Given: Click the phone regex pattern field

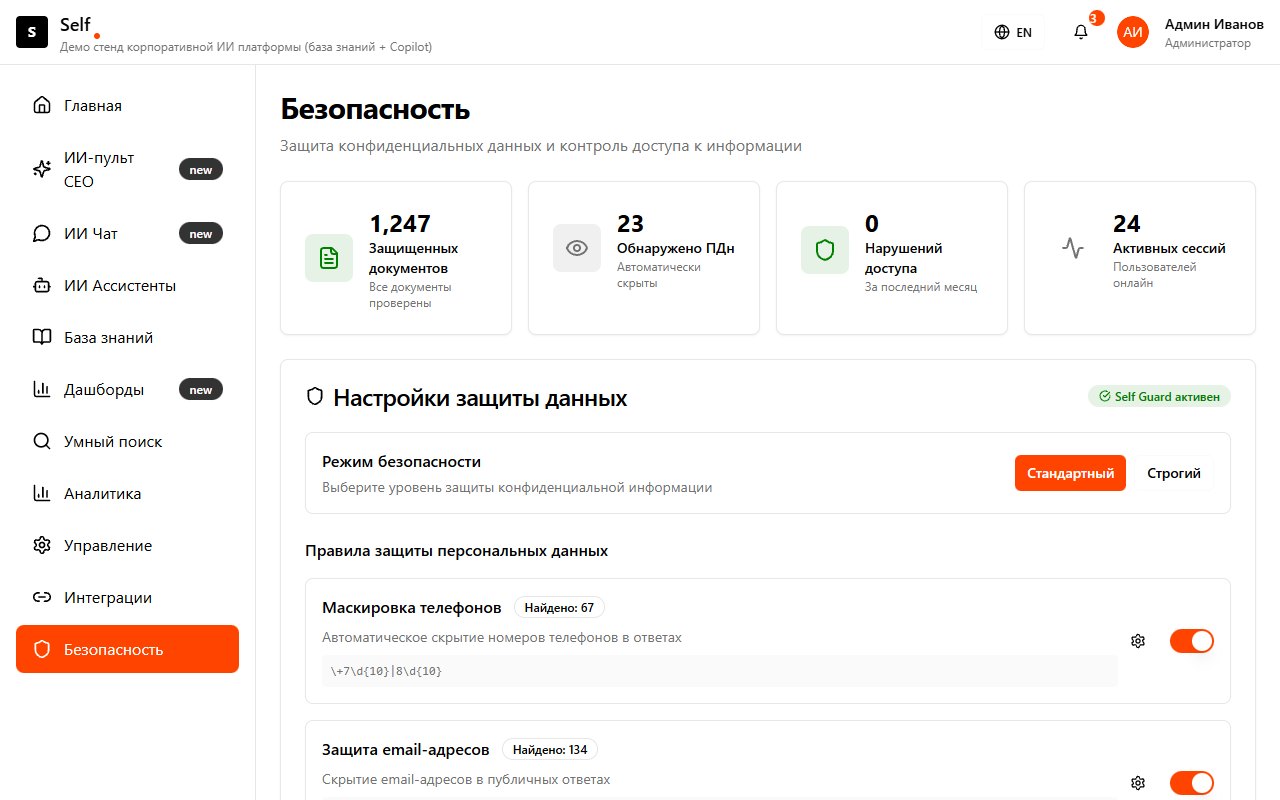Looking at the screenshot, I should 719,671.
